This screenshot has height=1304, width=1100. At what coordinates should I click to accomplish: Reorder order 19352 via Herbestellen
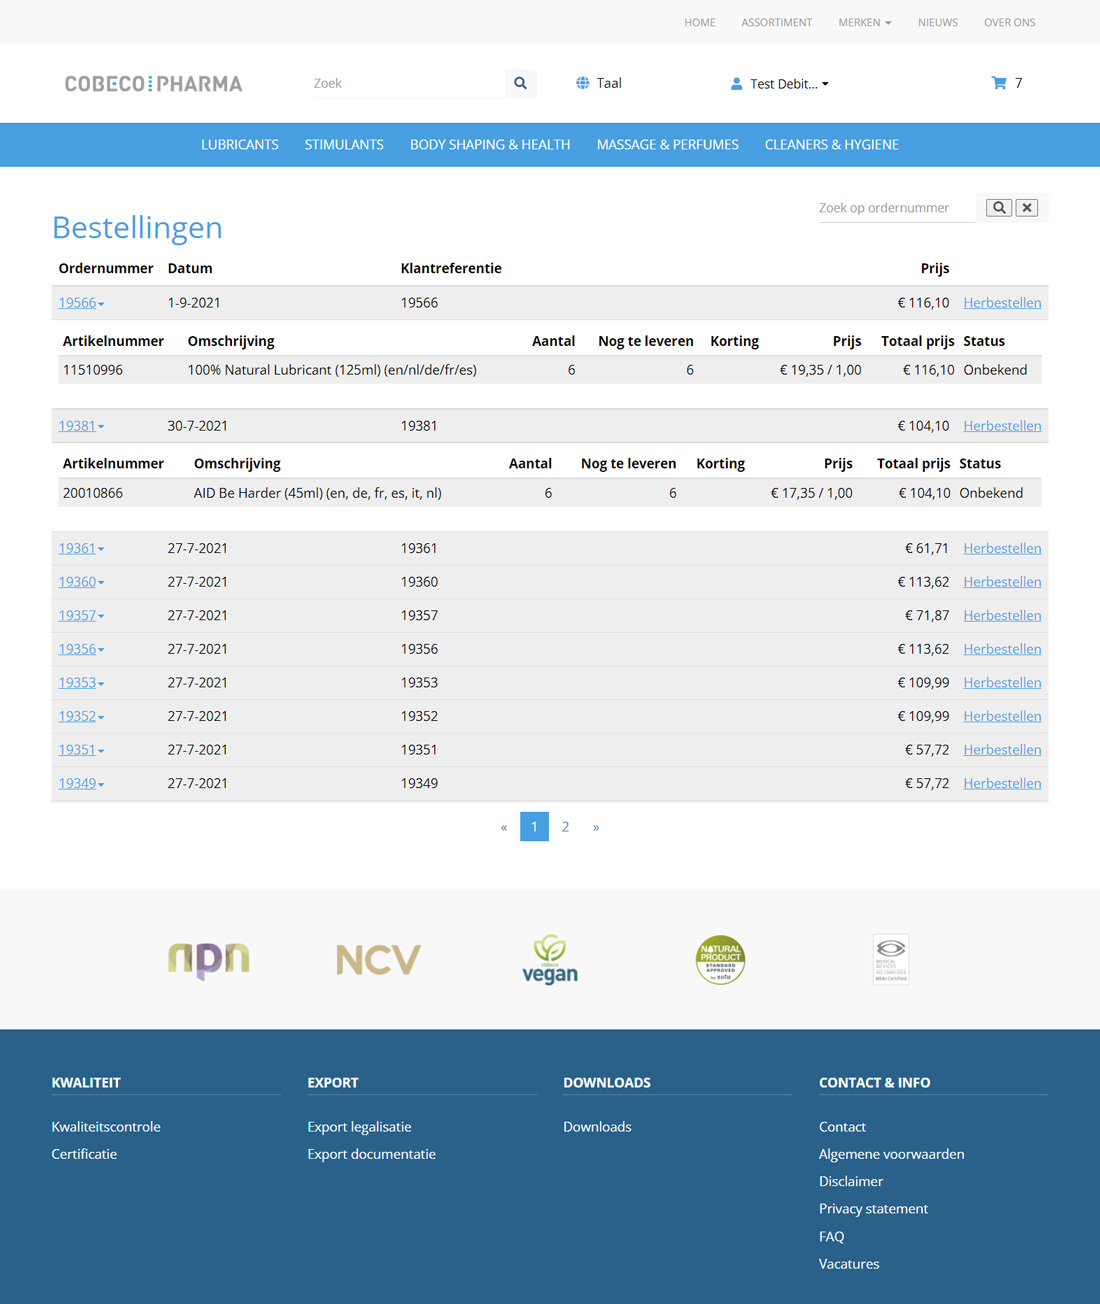pyautogui.click(x=1002, y=716)
